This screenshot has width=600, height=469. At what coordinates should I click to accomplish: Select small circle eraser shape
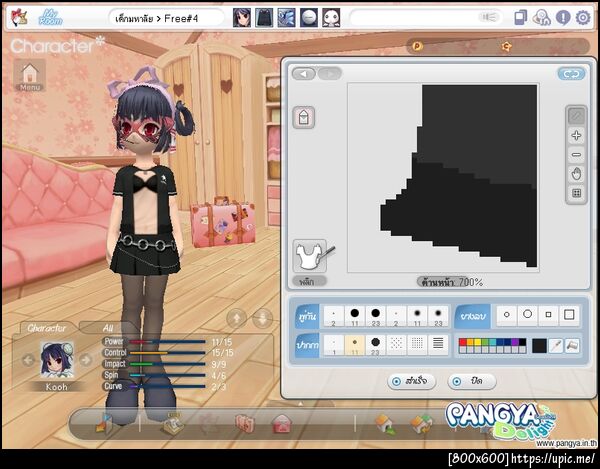tap(507, 315)
